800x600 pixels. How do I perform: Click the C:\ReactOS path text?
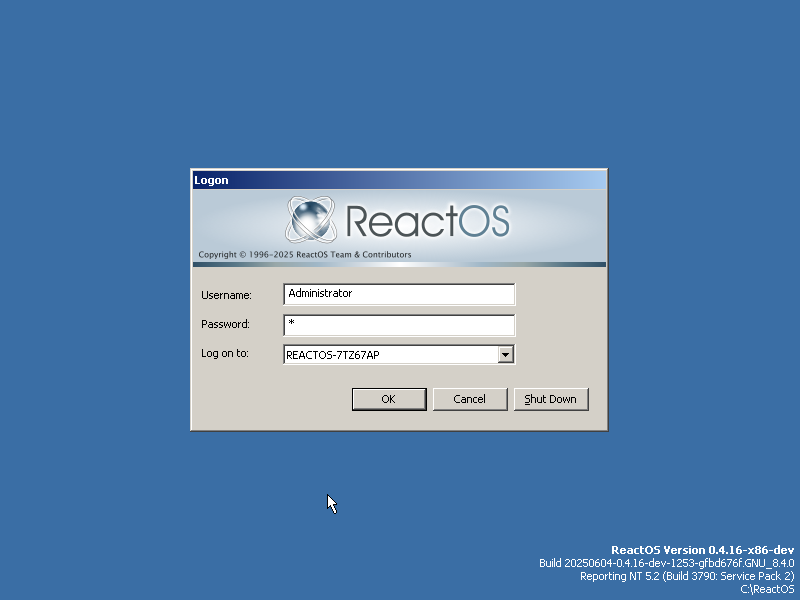coord(767,589)
